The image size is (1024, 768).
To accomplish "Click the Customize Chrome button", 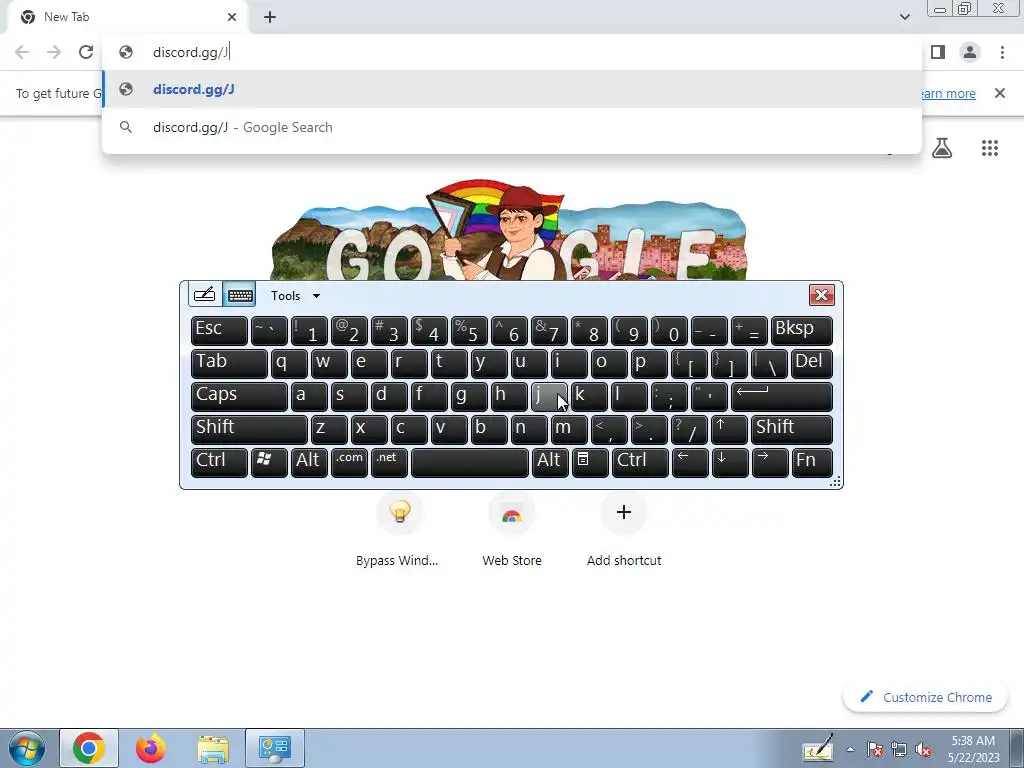I will coord(925,697).
